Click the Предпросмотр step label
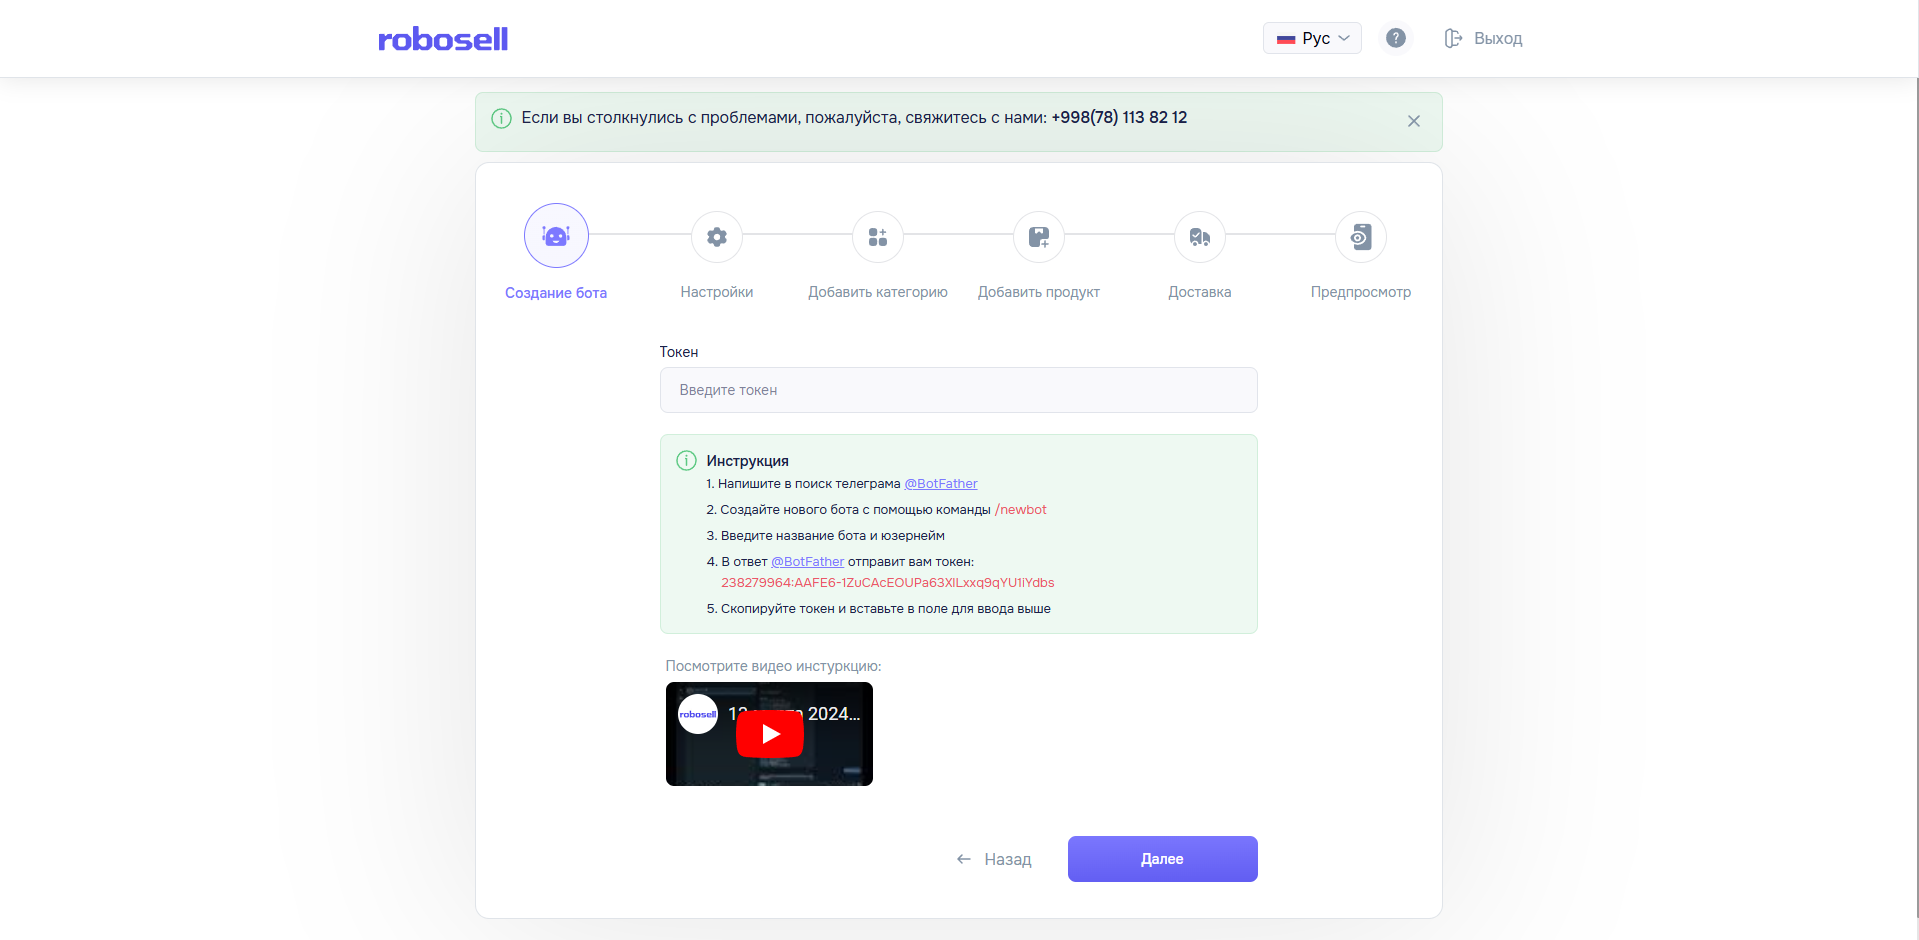This screenshot has height=940, width=1919. 1361,292
